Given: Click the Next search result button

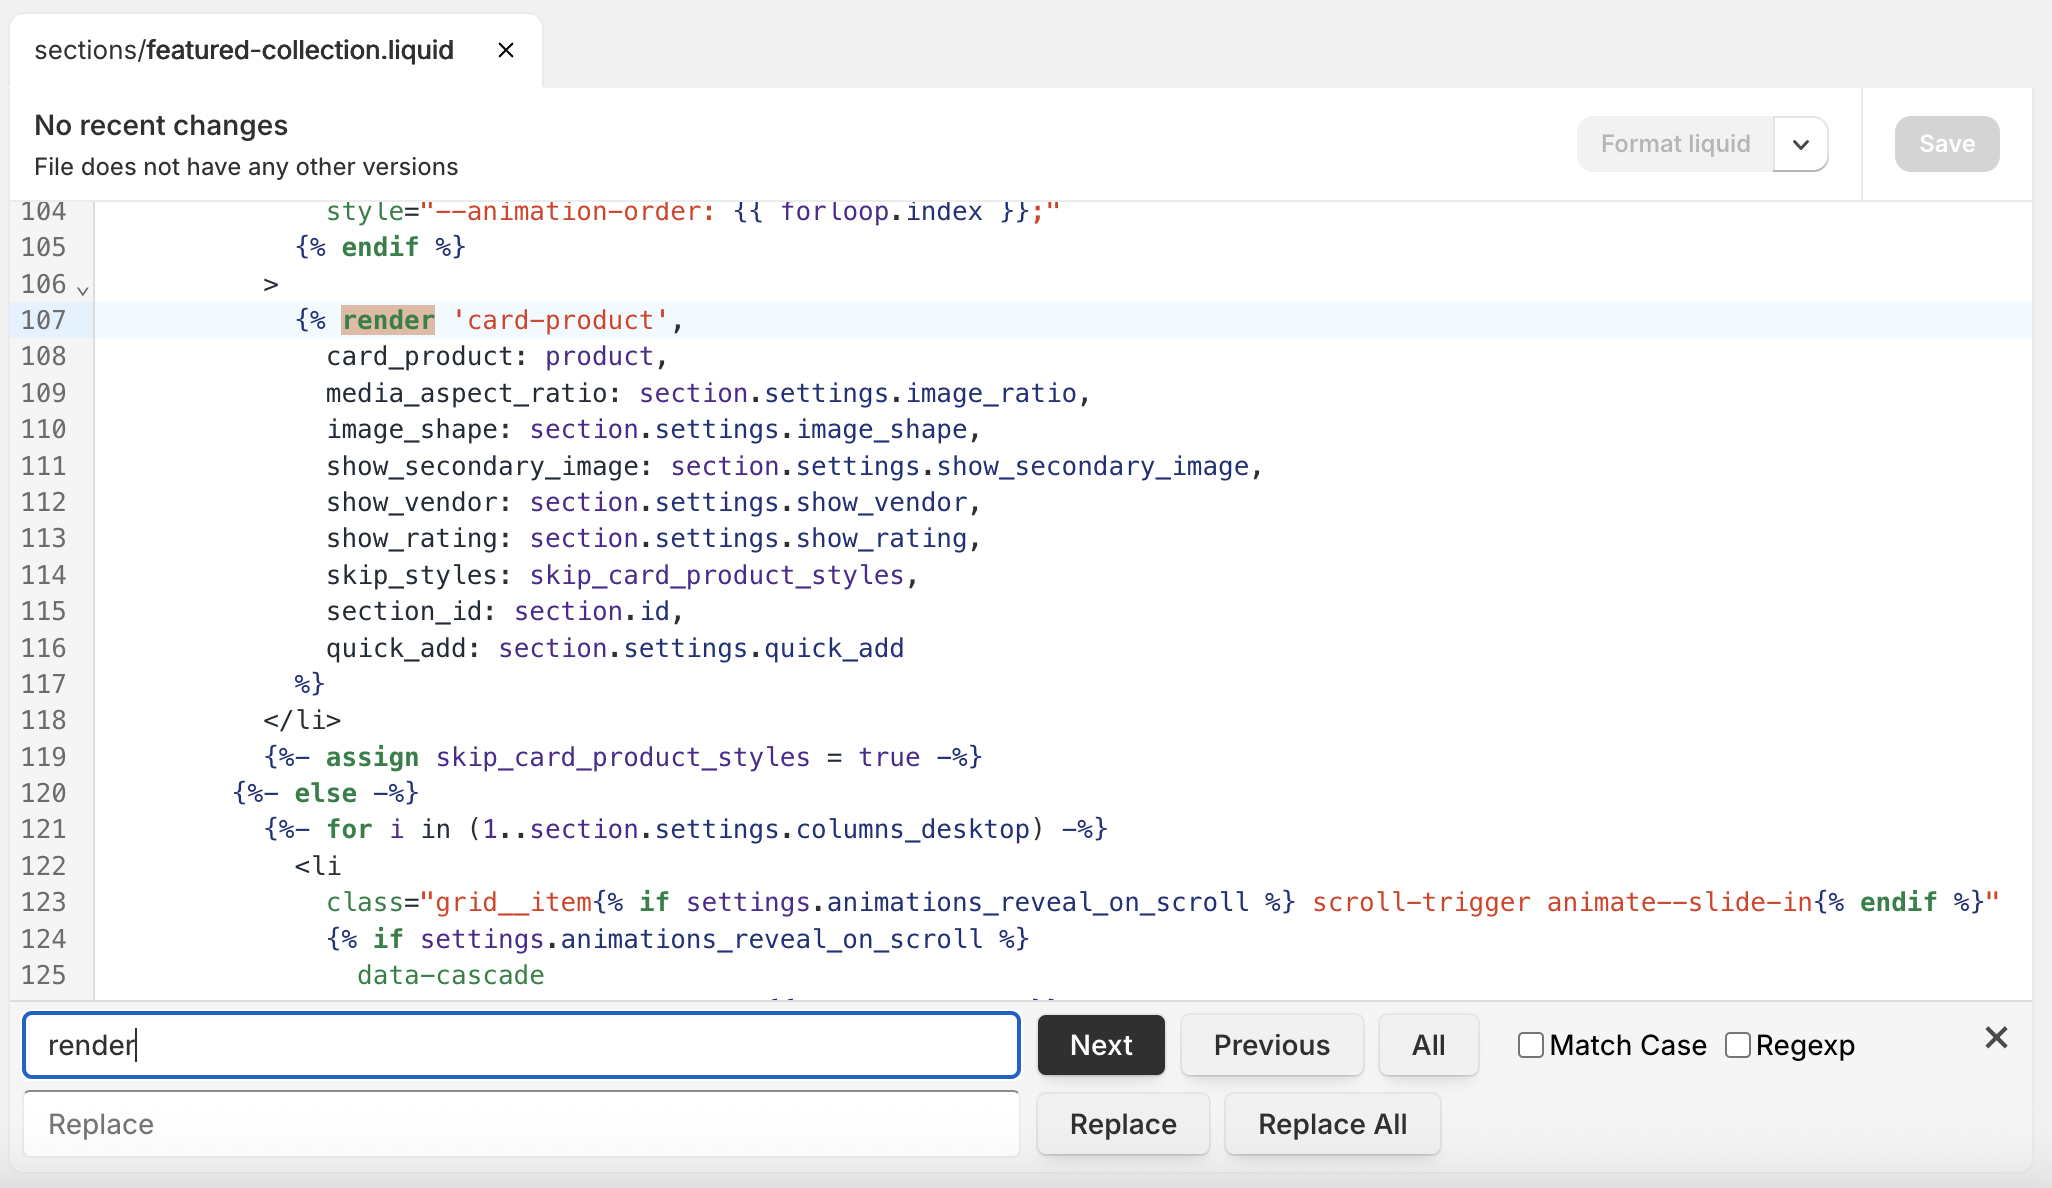Looking at the screenshot, I should point(1101,1045).
